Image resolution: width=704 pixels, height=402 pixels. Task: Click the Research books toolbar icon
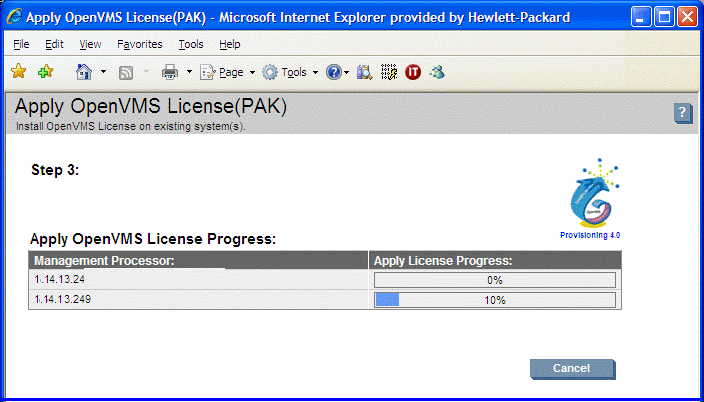[365, 72]
